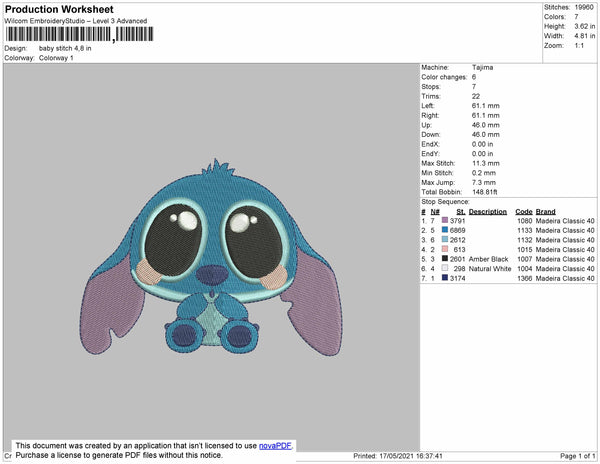Click the 'Printed: 17/05/2021 16:37:41' footer text

(x=398, y=456)
